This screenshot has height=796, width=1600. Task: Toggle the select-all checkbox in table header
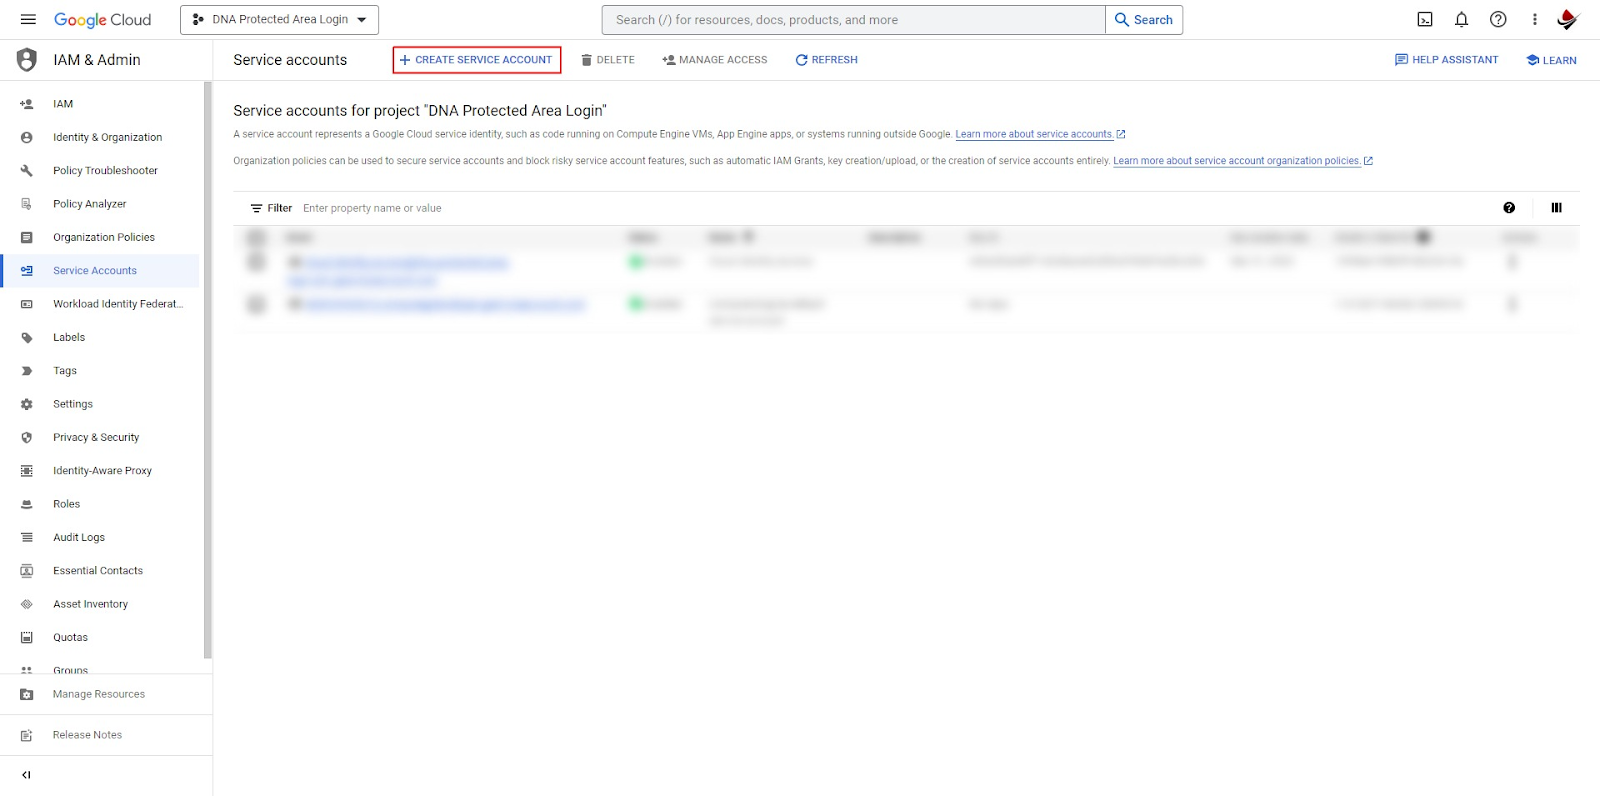point(257,238)
